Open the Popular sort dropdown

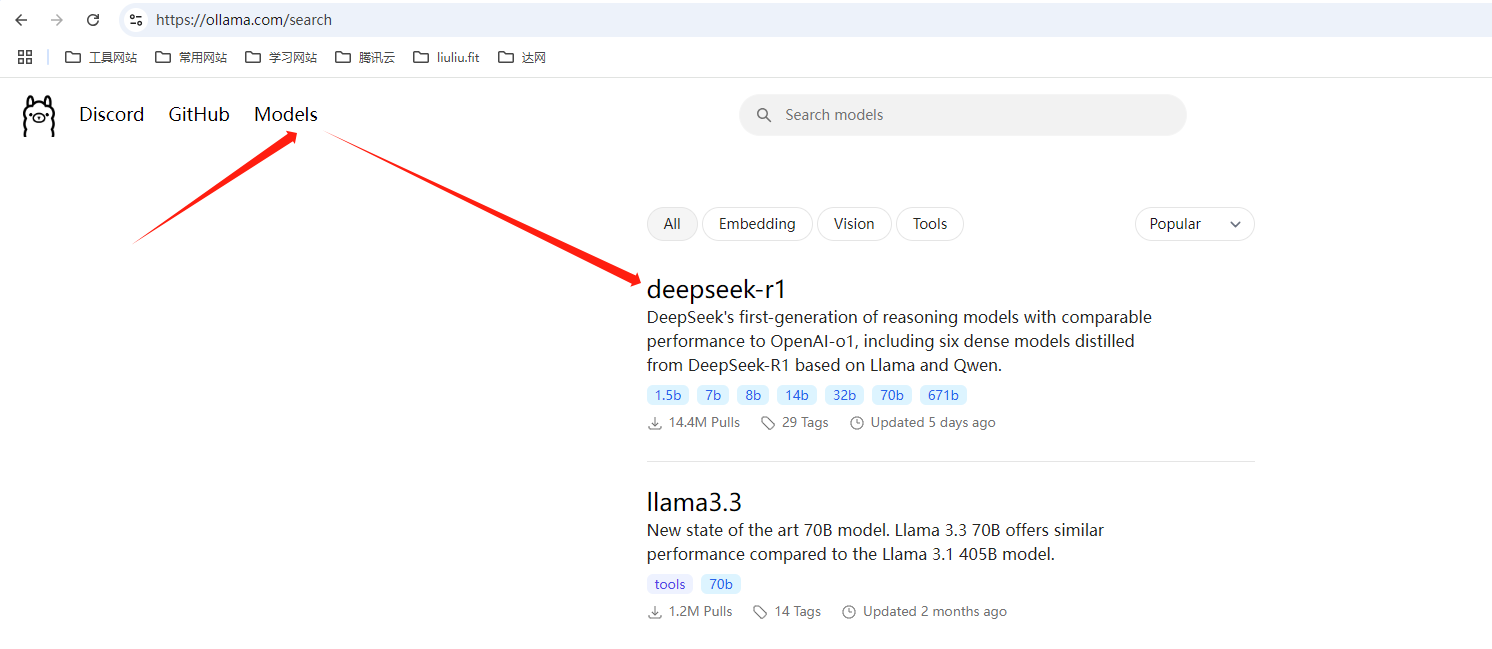[1194, 224]
